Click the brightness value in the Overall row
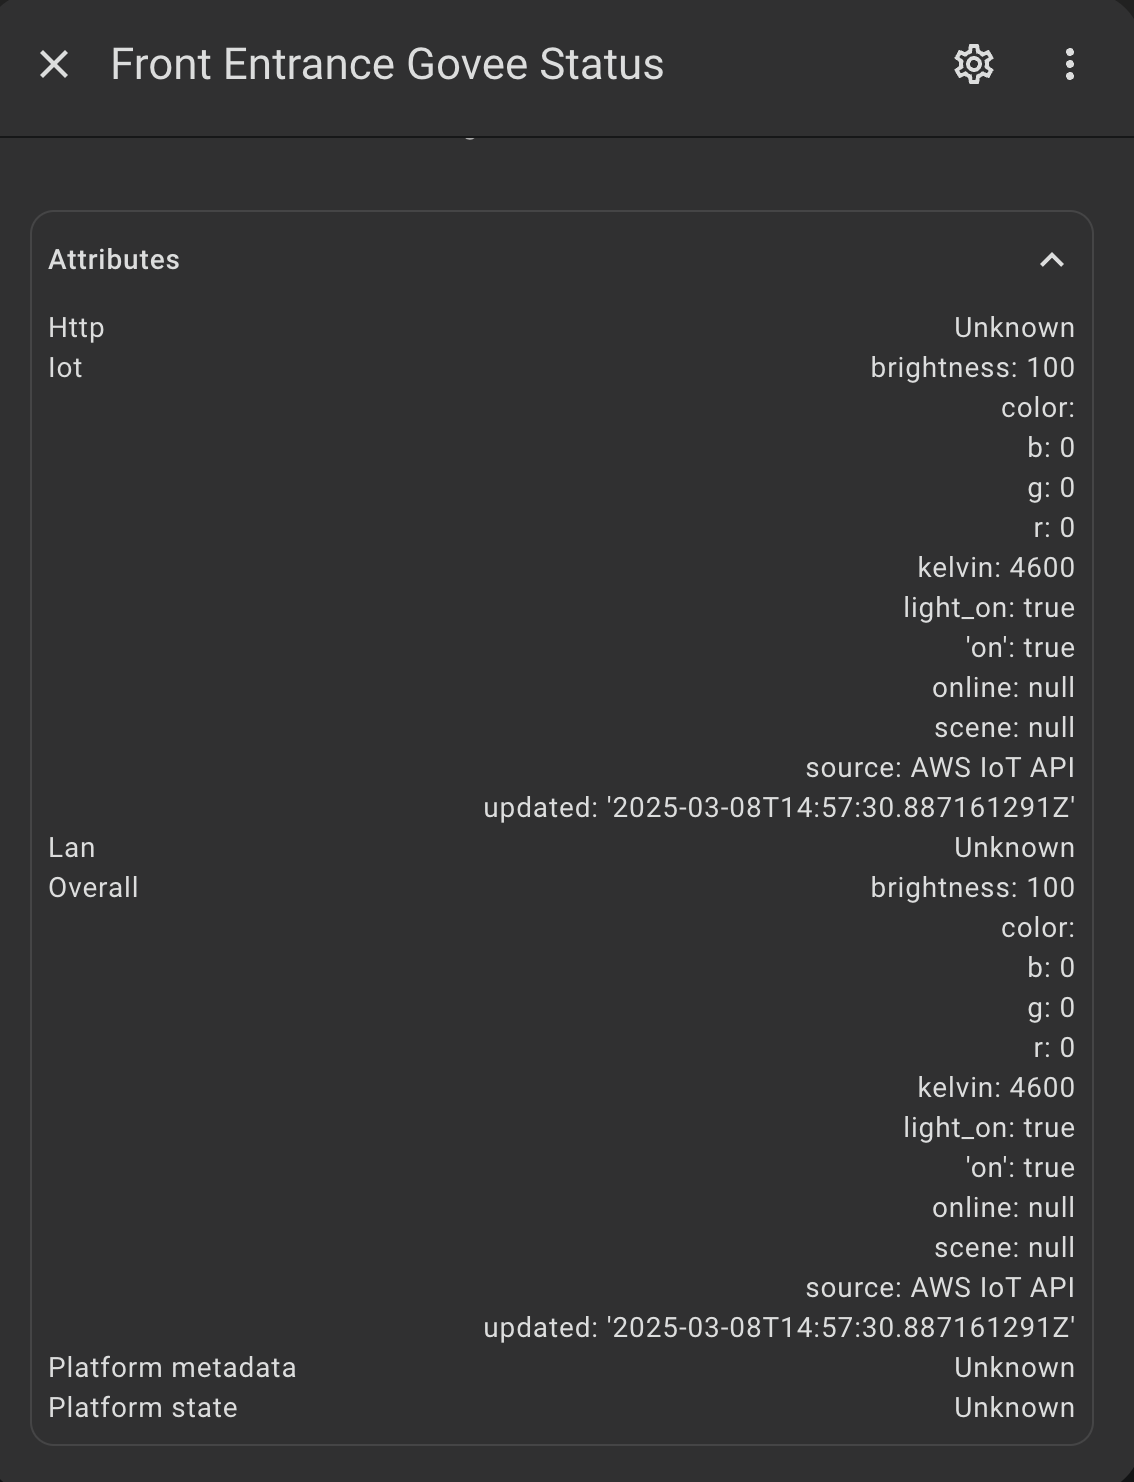Viewport: 1134px width, 1482px height. click(972, 888)
